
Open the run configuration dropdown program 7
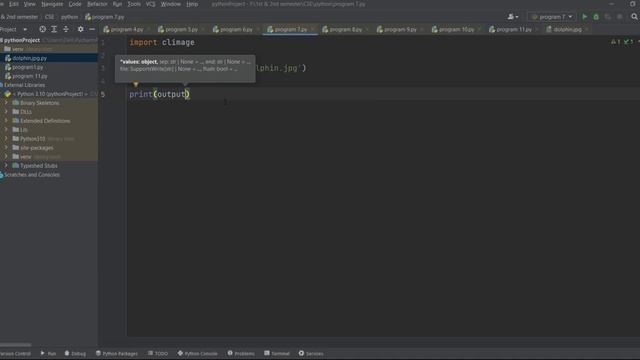click(x=551, y=17)
